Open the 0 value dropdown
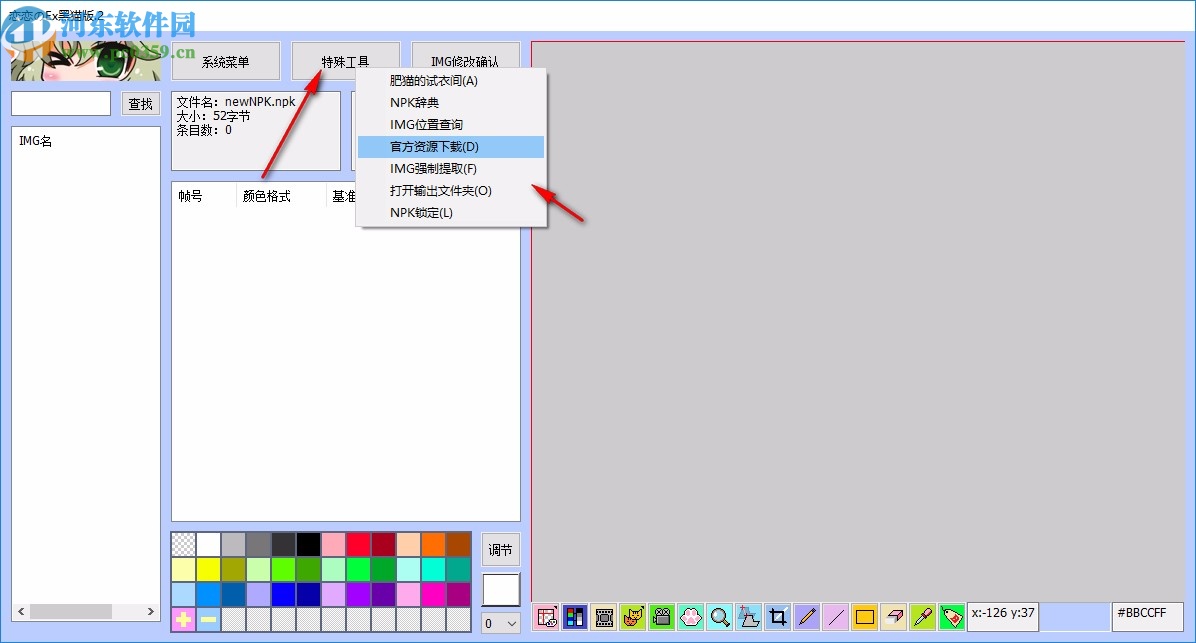This screenshot has width=1196, height=643. 501,623
